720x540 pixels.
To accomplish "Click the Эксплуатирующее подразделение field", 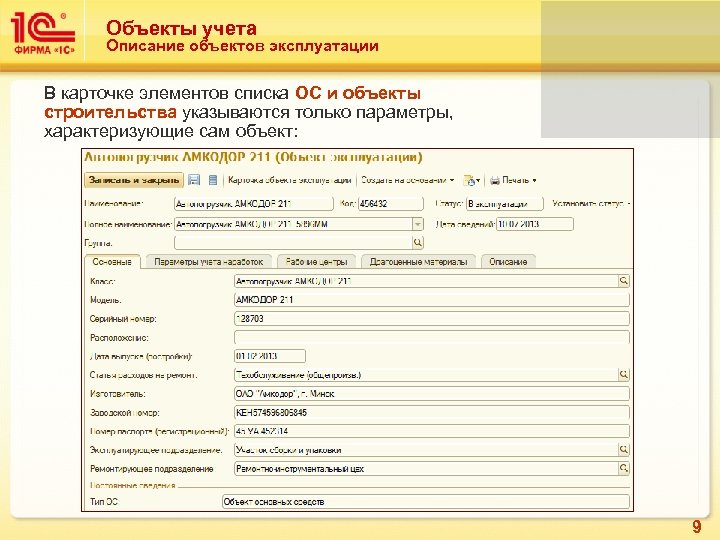I will 426,450.
